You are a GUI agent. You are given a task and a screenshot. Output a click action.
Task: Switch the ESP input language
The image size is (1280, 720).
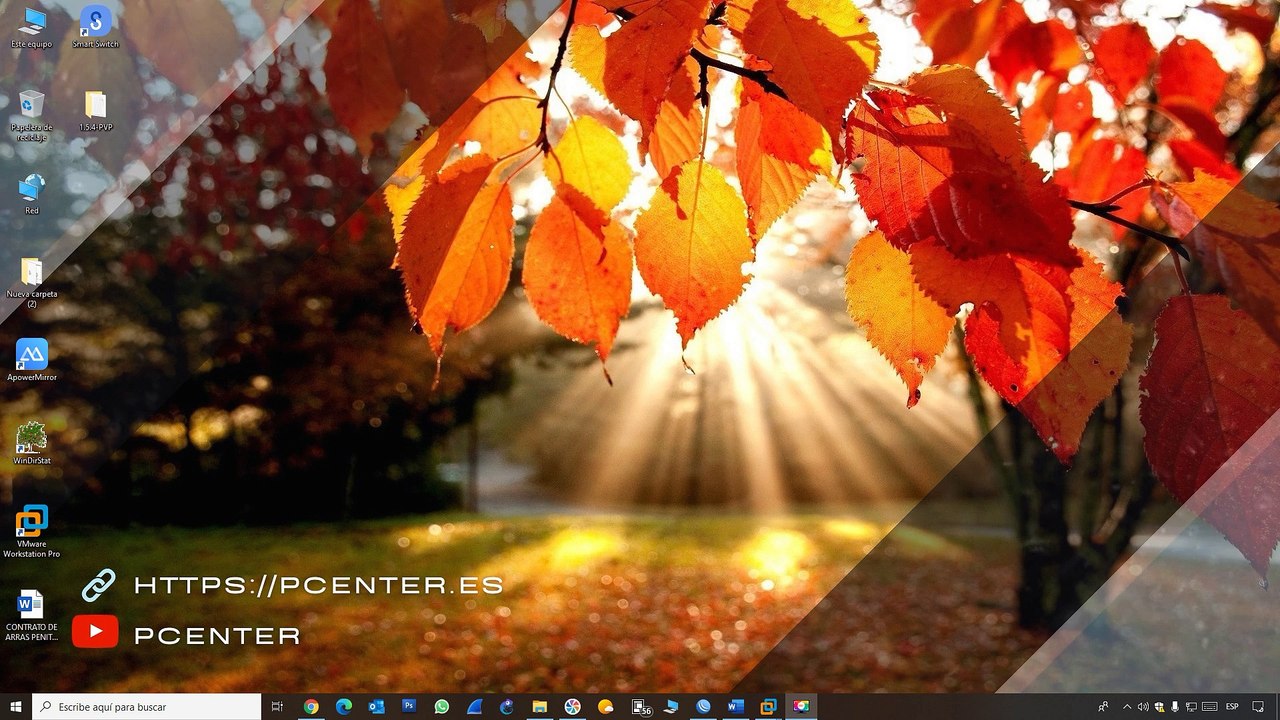point(1232,707)
